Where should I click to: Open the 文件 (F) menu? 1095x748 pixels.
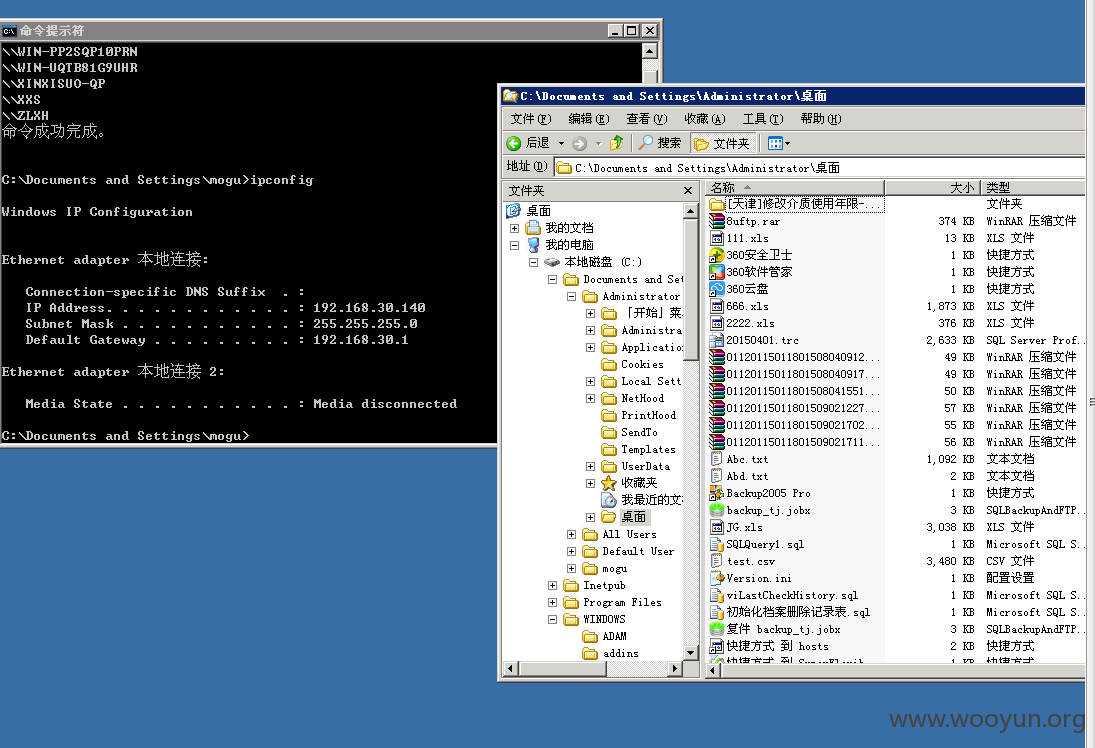tap(531, 119)
